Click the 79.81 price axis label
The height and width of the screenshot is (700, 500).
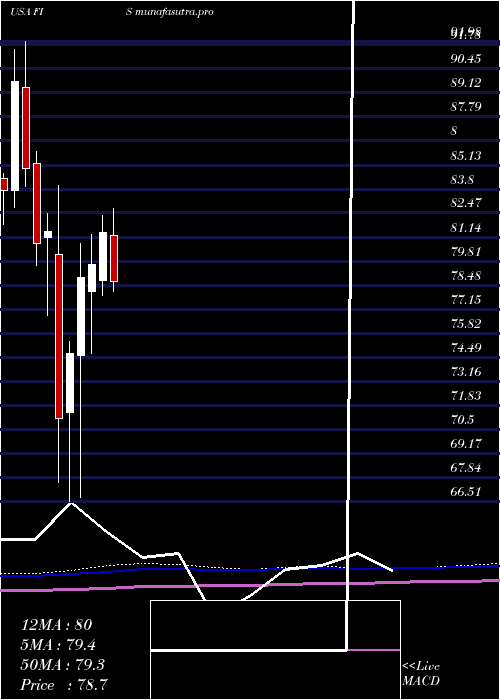coord(466,252)
